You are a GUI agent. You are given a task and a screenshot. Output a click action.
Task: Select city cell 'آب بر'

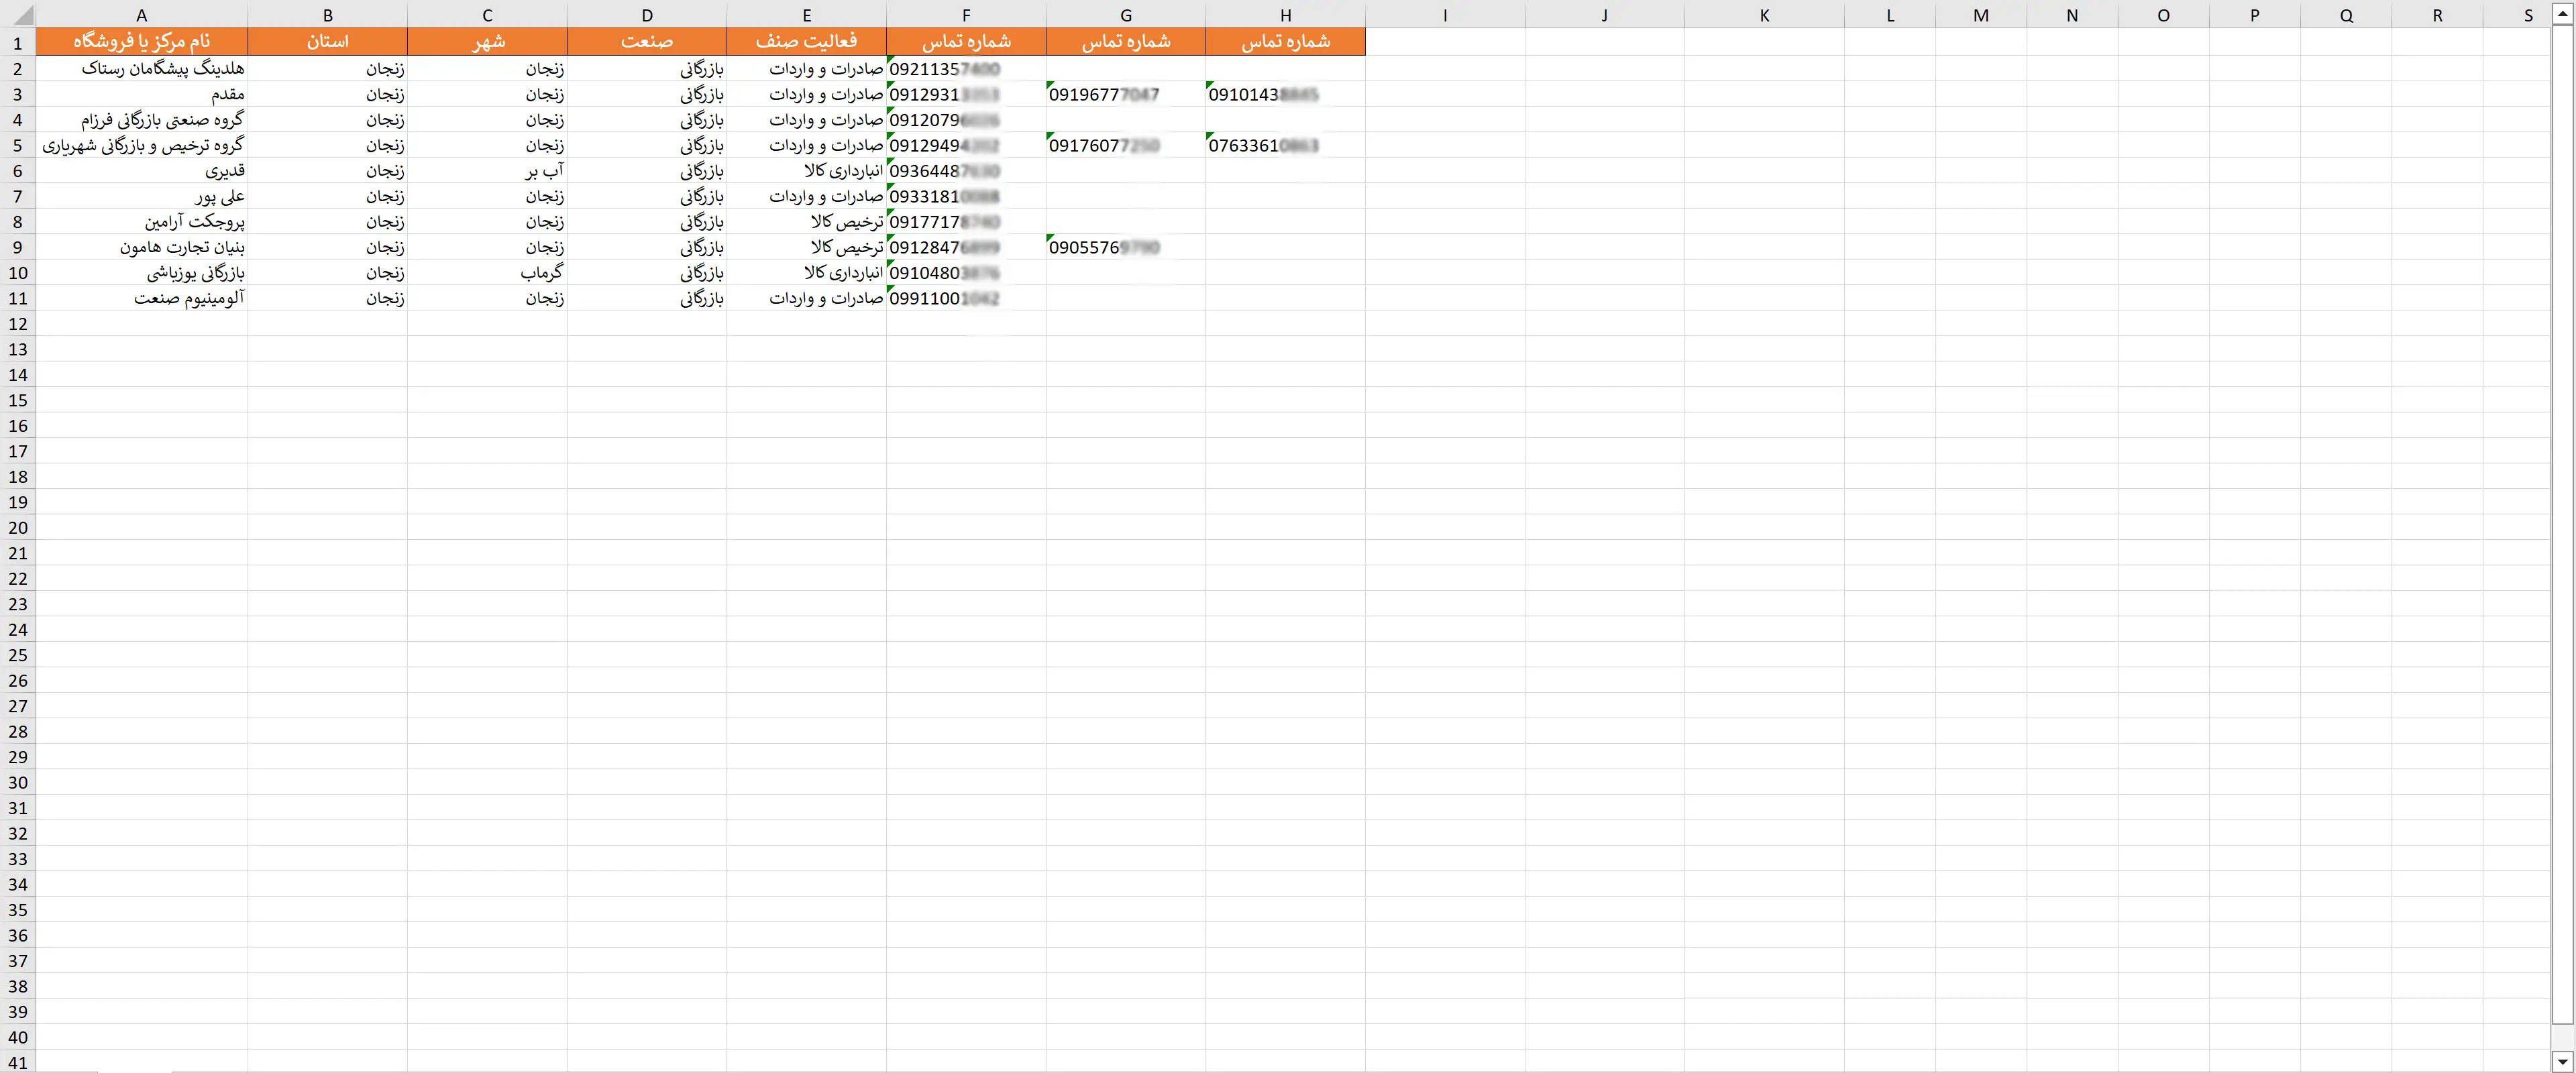487,170
